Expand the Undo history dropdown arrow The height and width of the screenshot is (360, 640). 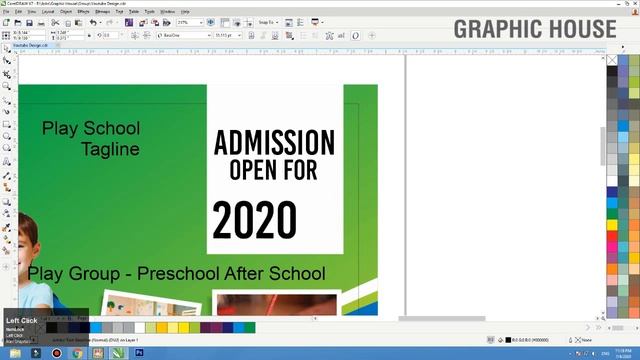(101, 23)
